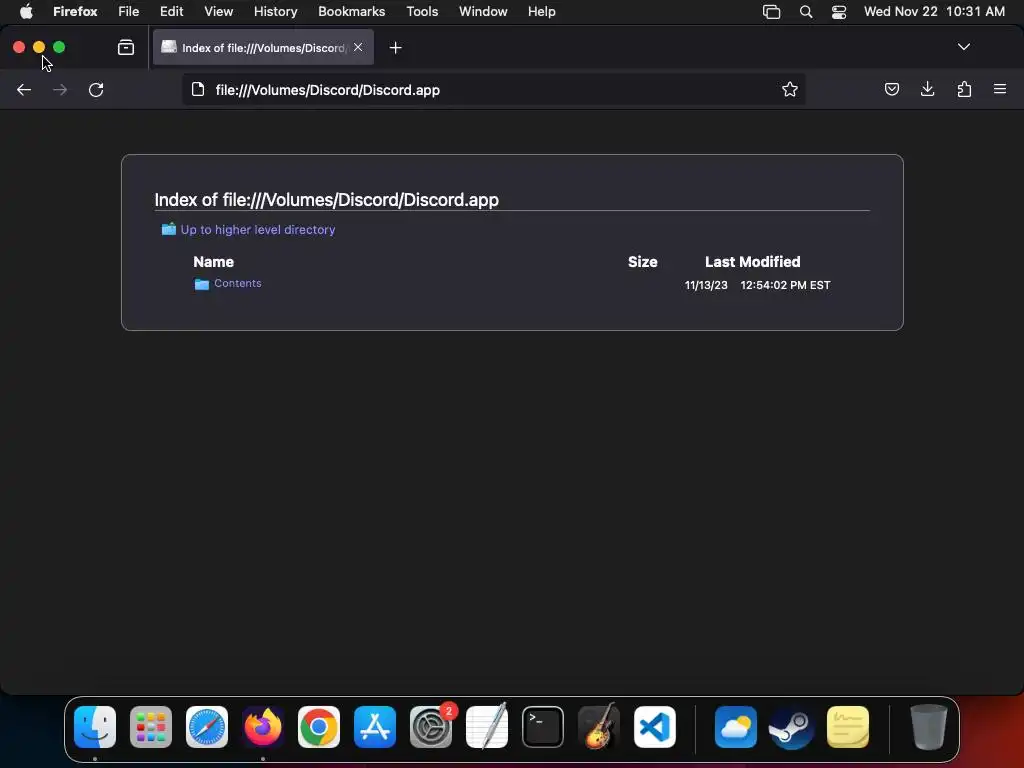Image resolution: width=1024 pixels, height=768 pixels.
Task: Go back to the previous page
Action: 24,89
